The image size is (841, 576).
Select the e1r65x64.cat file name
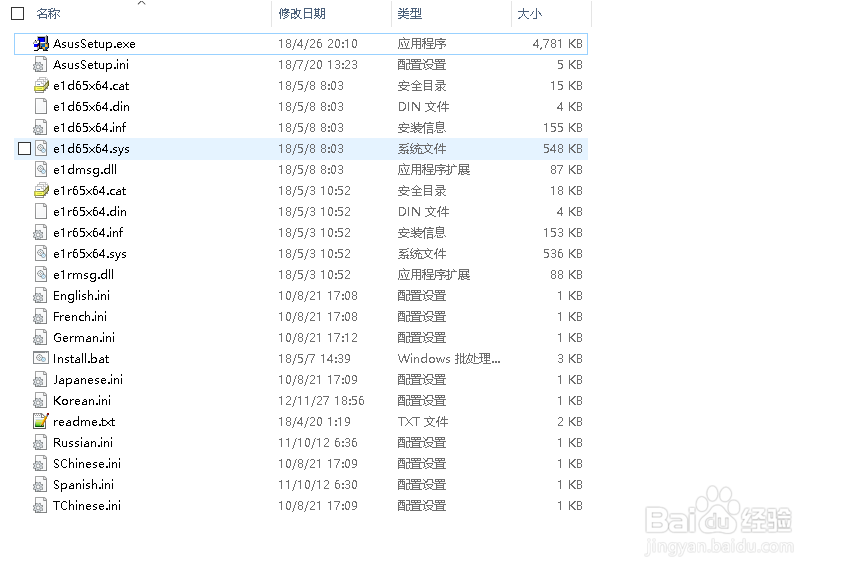[90, 190]
